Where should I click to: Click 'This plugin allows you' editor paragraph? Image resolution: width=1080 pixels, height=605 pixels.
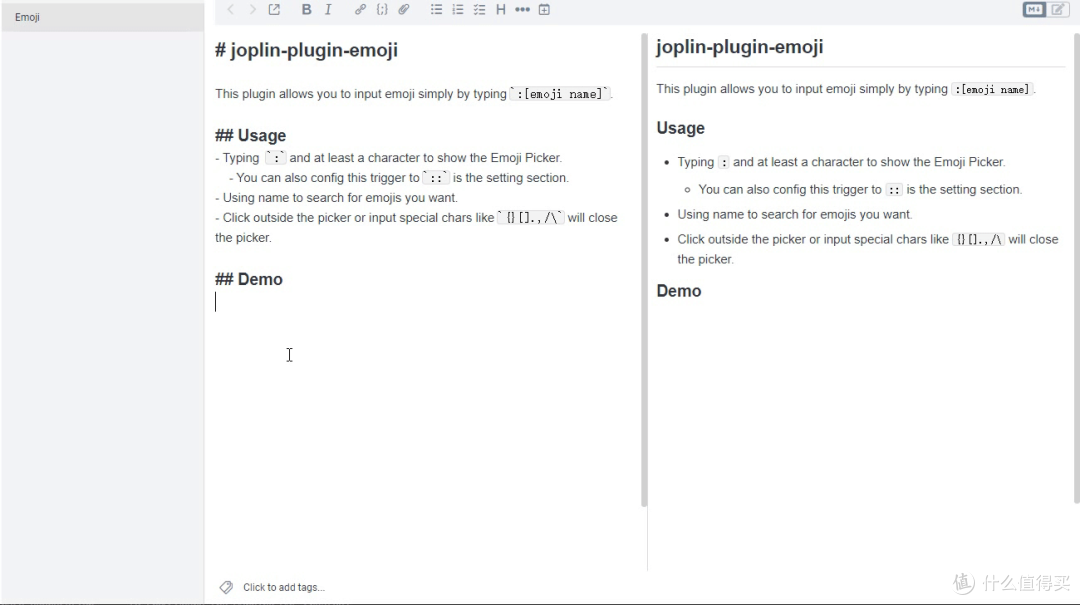(413, 94)
